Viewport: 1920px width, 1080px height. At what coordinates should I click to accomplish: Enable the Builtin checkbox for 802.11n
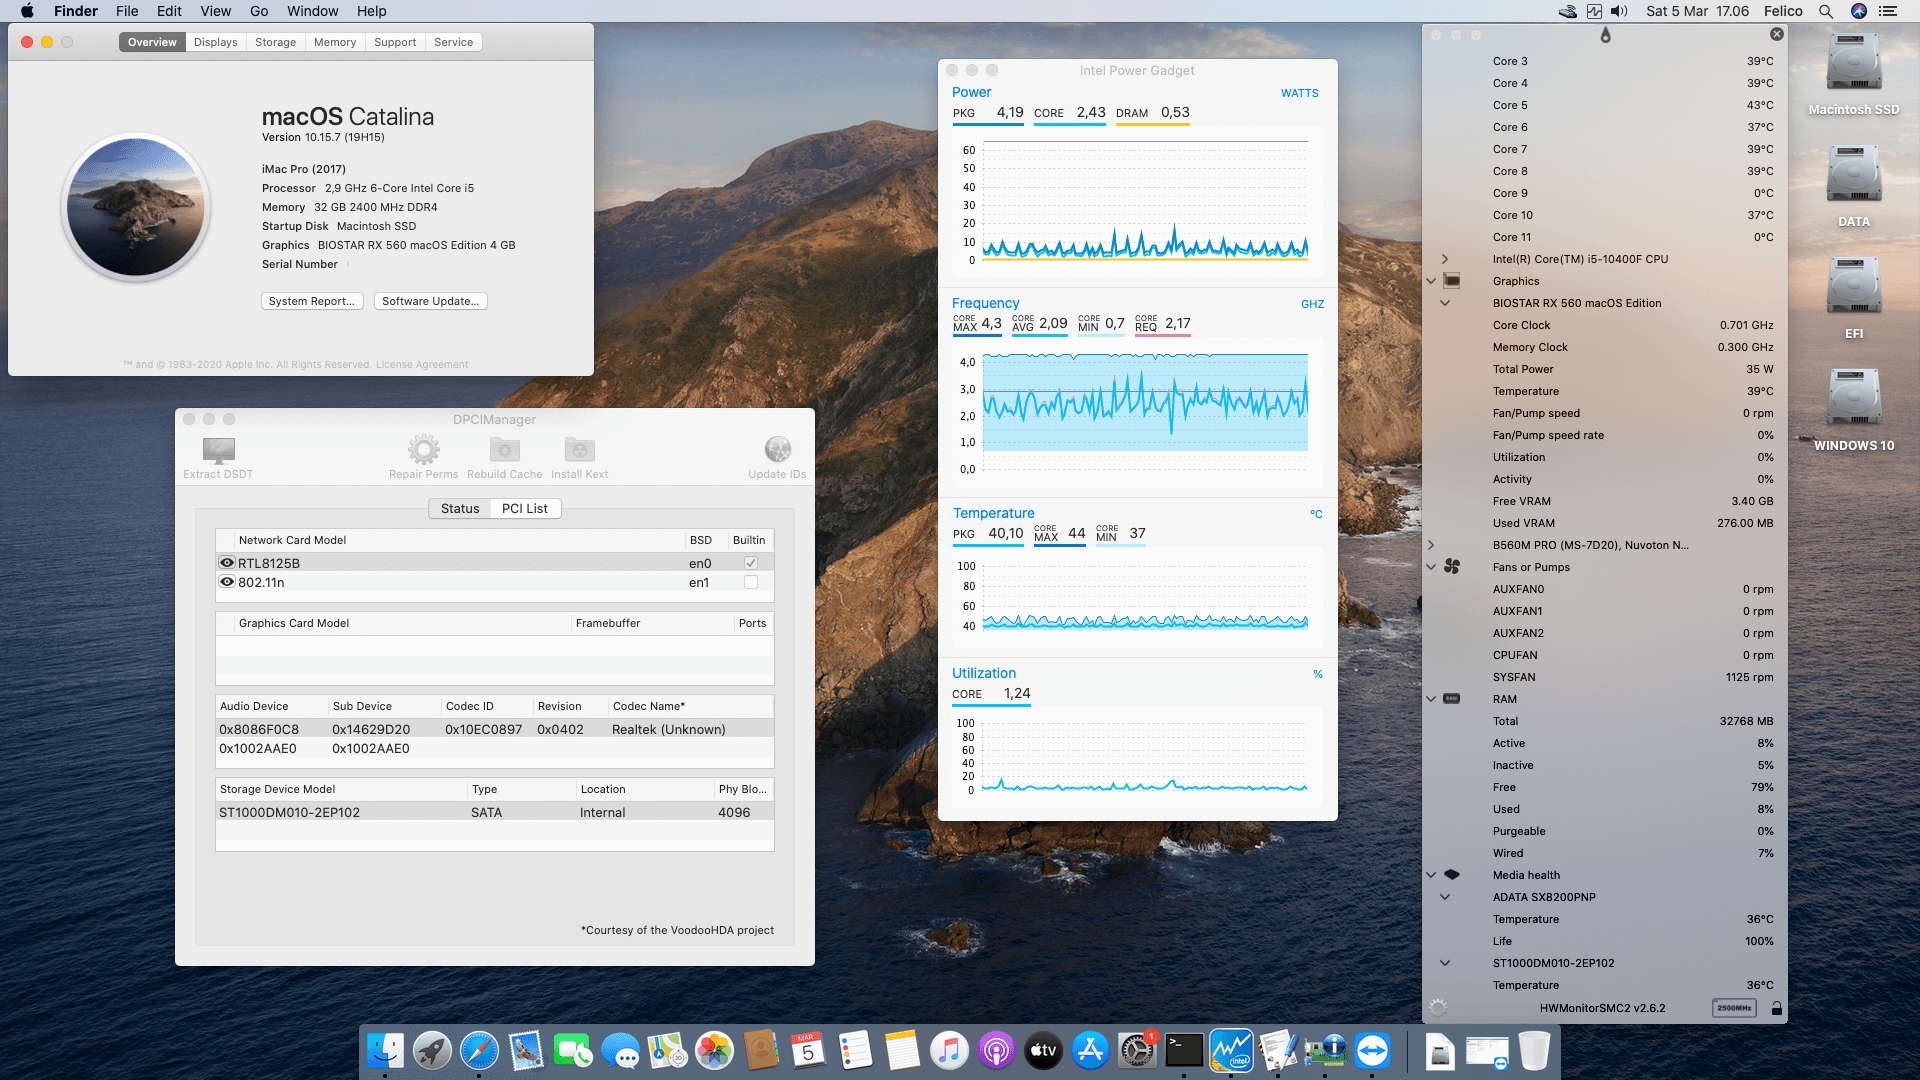(751, 582)
